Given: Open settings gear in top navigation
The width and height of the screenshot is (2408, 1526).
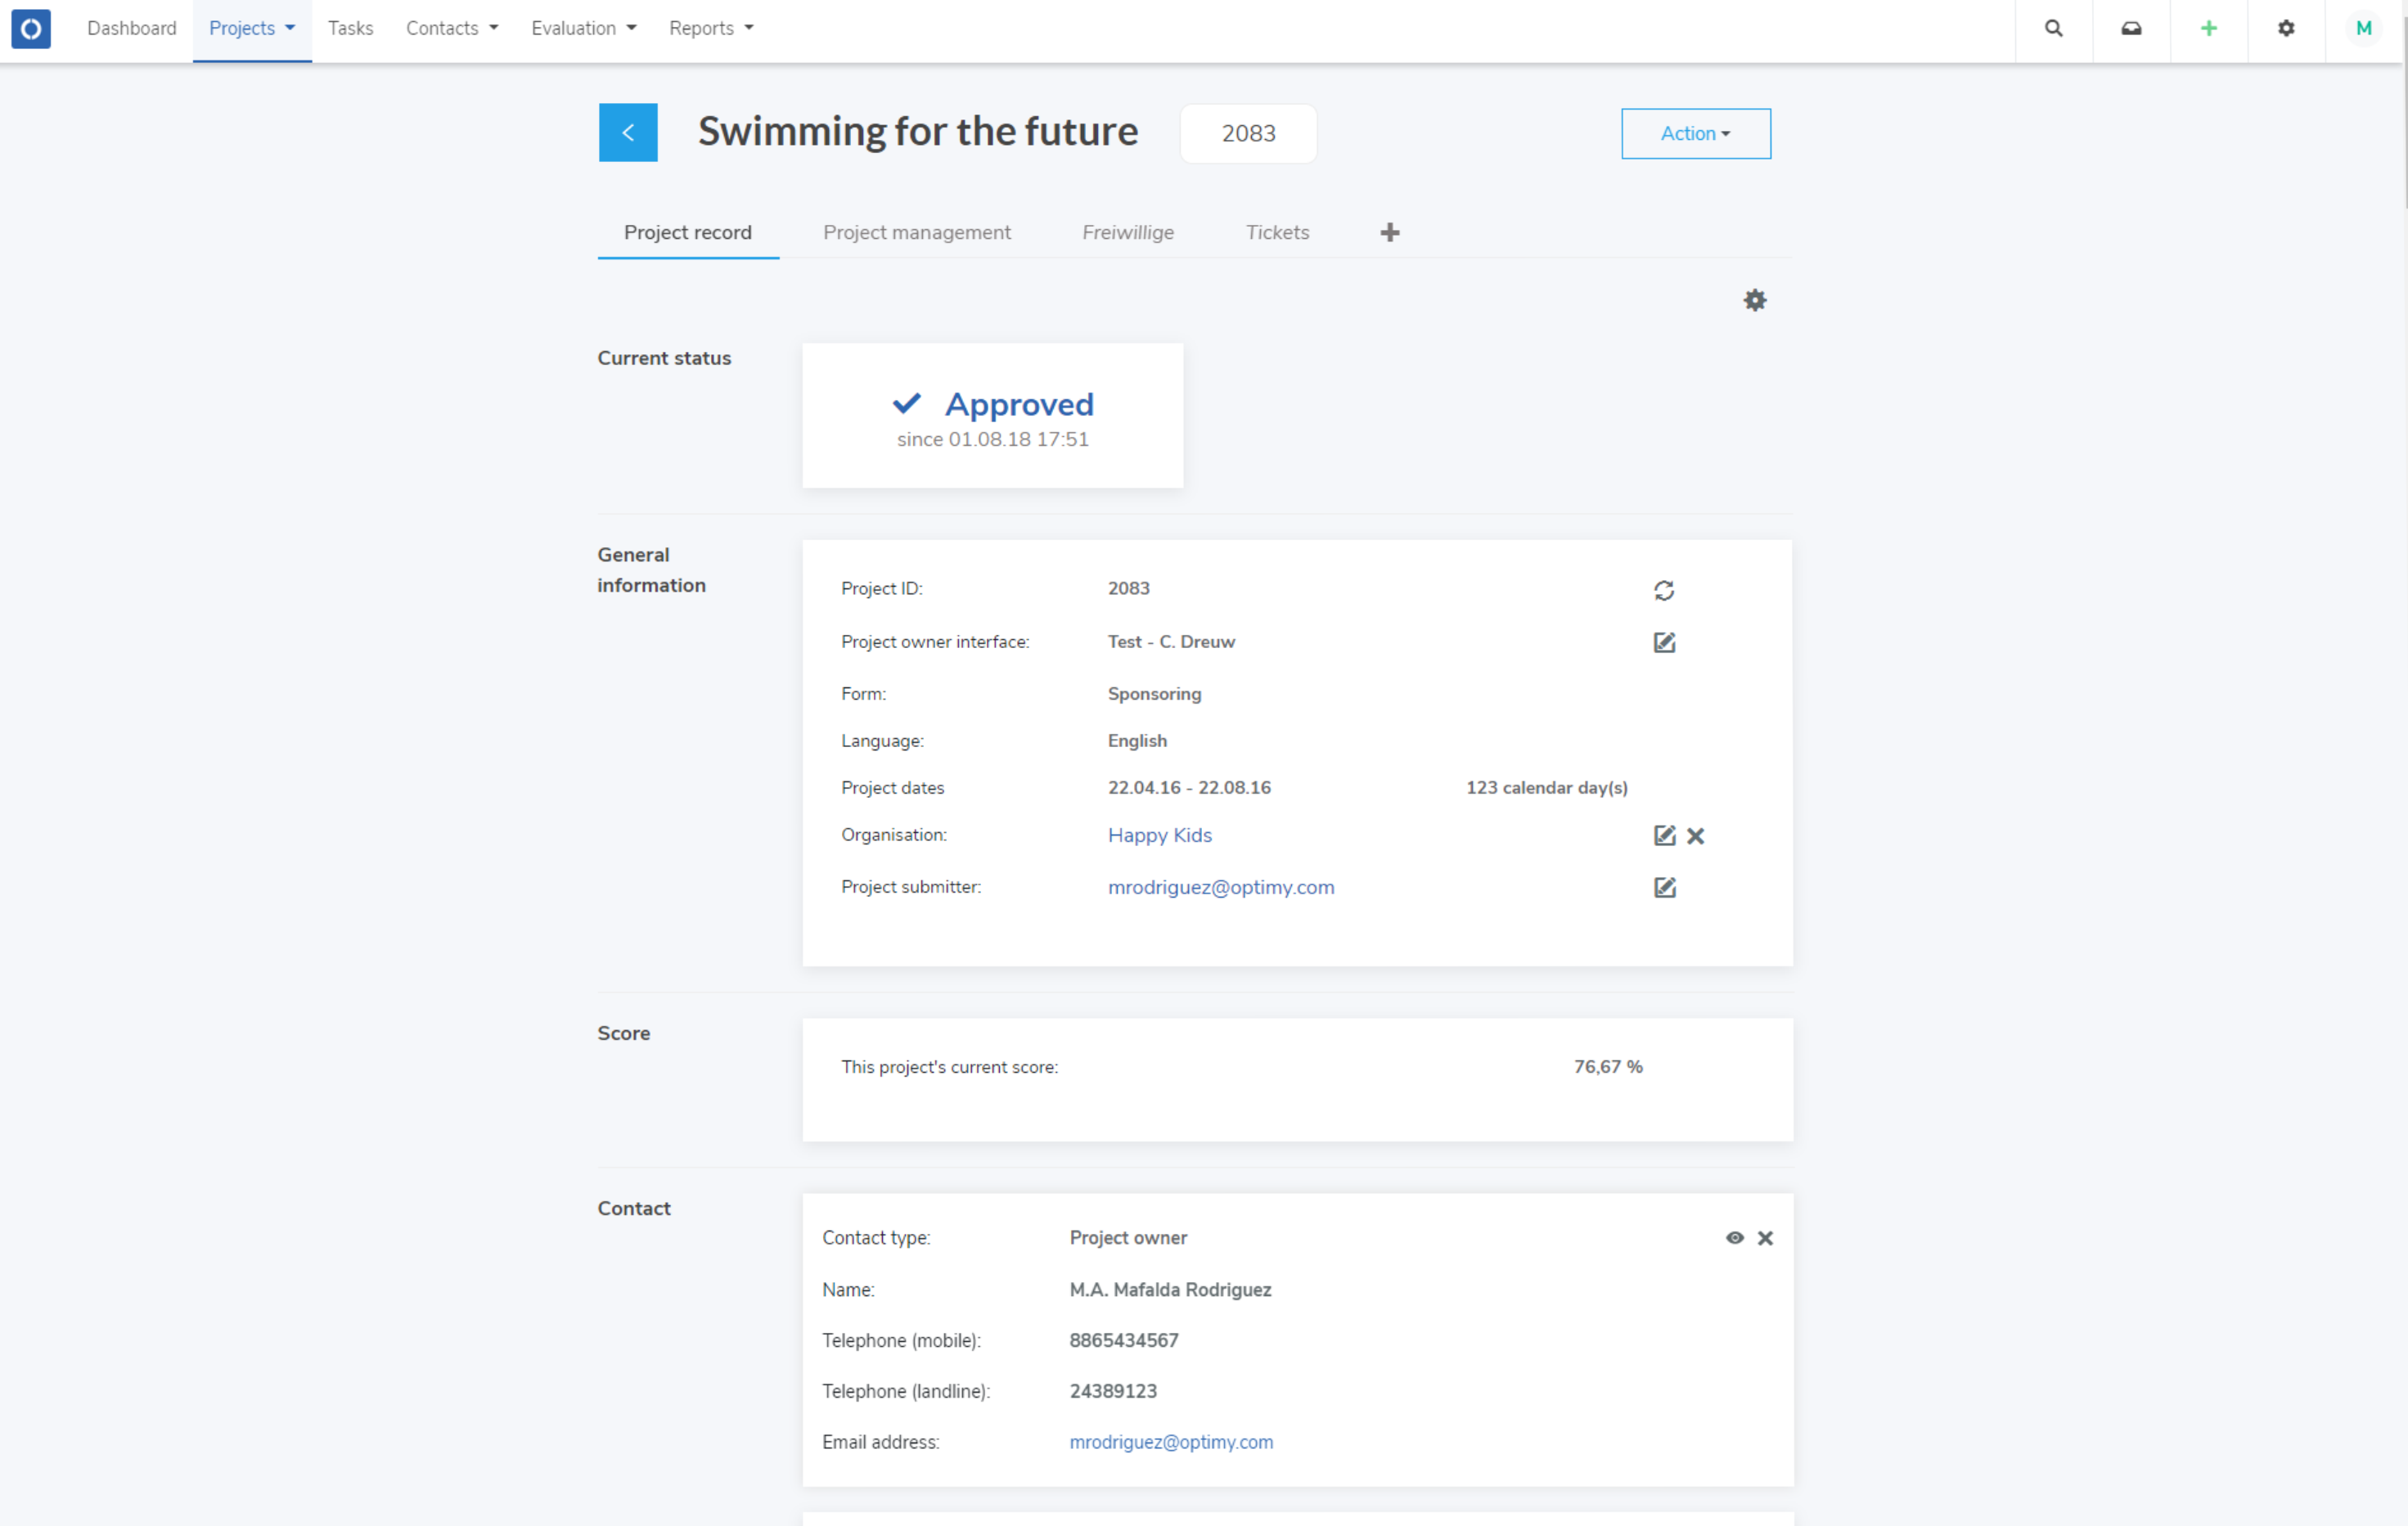Looking at the screenshot, I should pos(2286,28).
